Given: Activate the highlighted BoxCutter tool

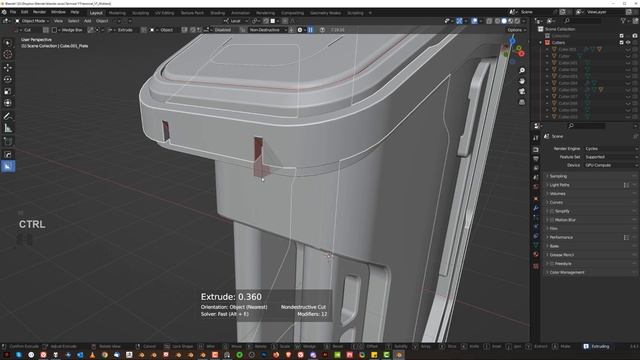Looking at the screenshot, I should [8, 167].
